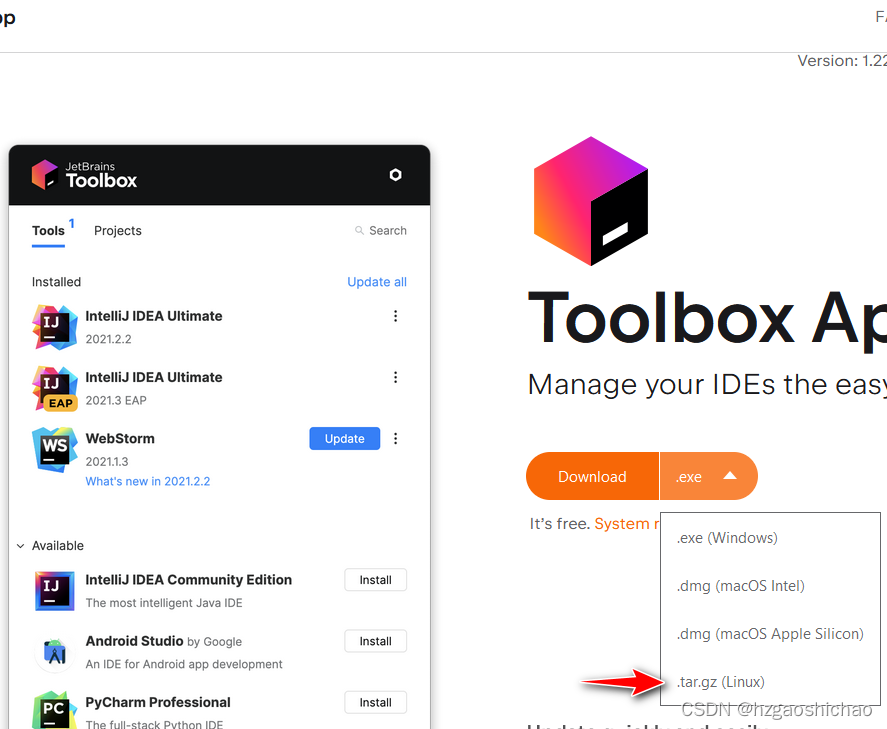Click the IntelliJ IDEA Ultimate EAP icon
Screen dimensions: 887x729
pos(54,389)
